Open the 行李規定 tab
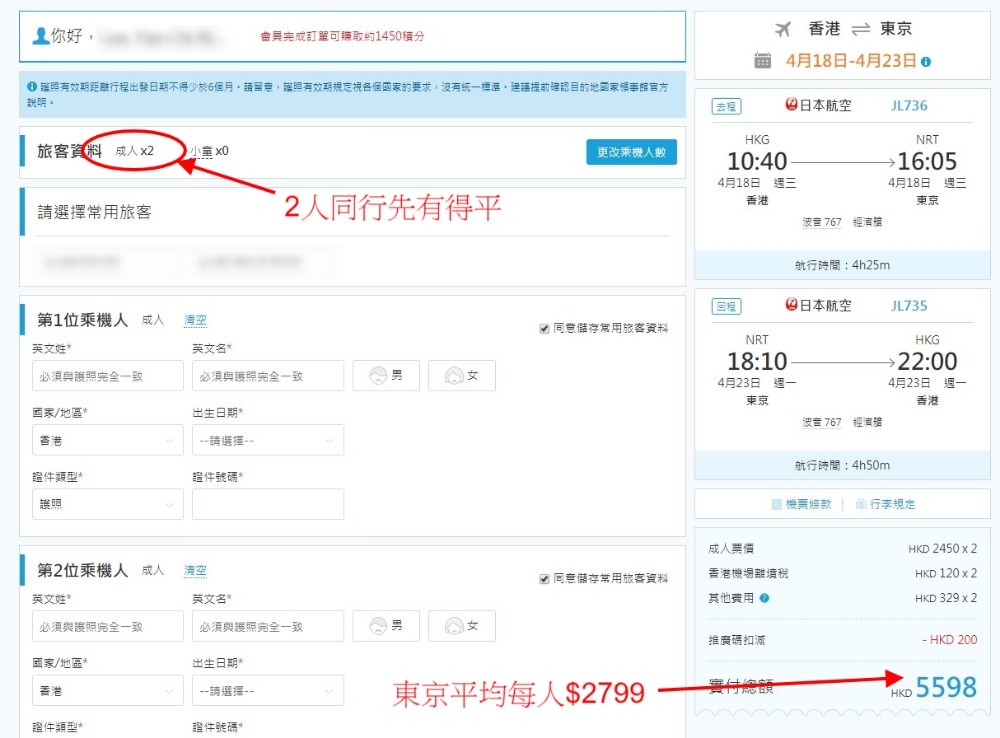1000x738 pixels. pos(886,504)
